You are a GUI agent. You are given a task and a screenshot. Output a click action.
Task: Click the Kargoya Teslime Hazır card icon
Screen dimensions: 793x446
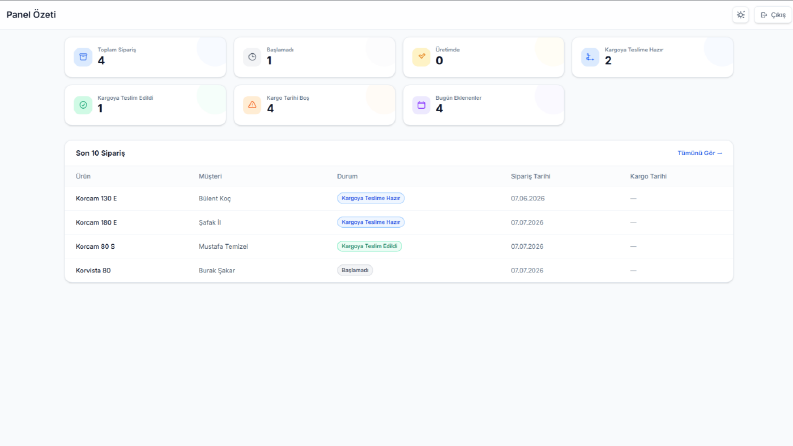click(590, 57)
